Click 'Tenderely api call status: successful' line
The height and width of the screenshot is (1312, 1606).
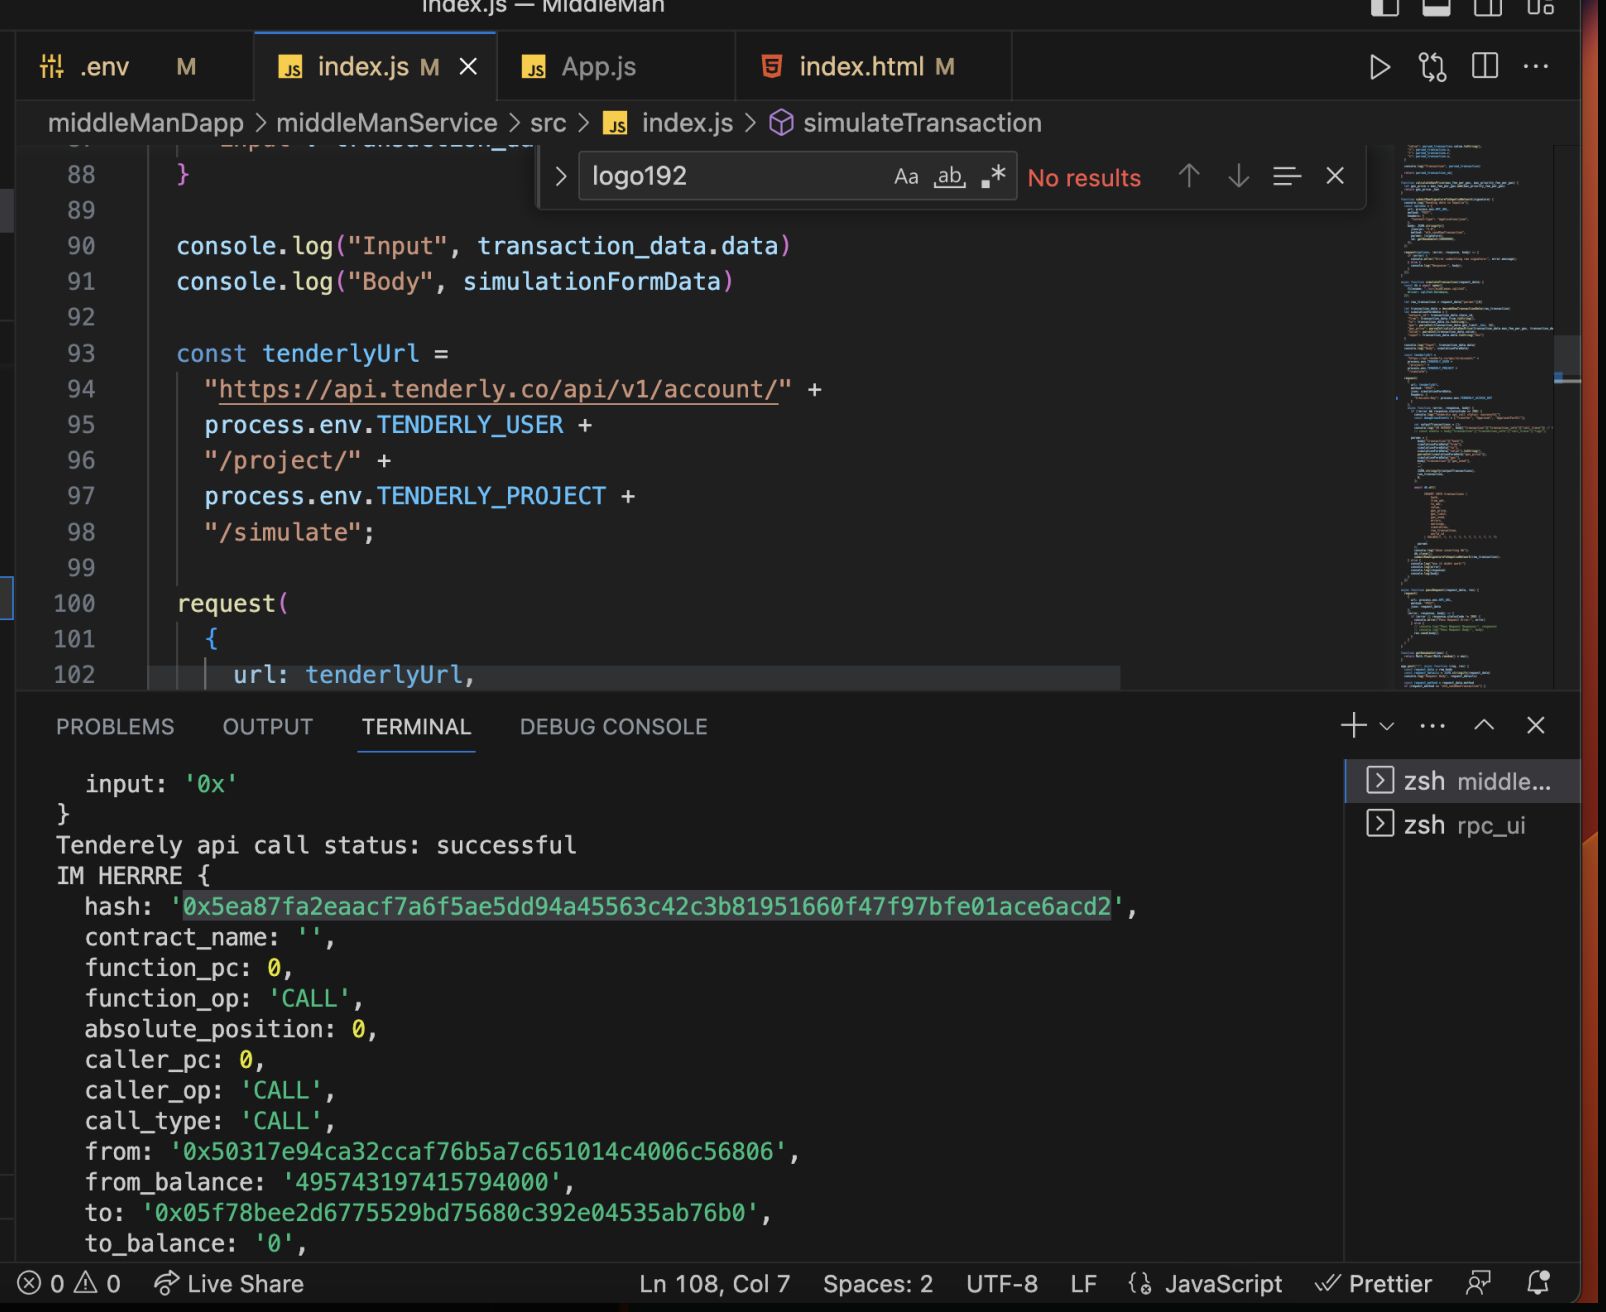tap(316, 845)
